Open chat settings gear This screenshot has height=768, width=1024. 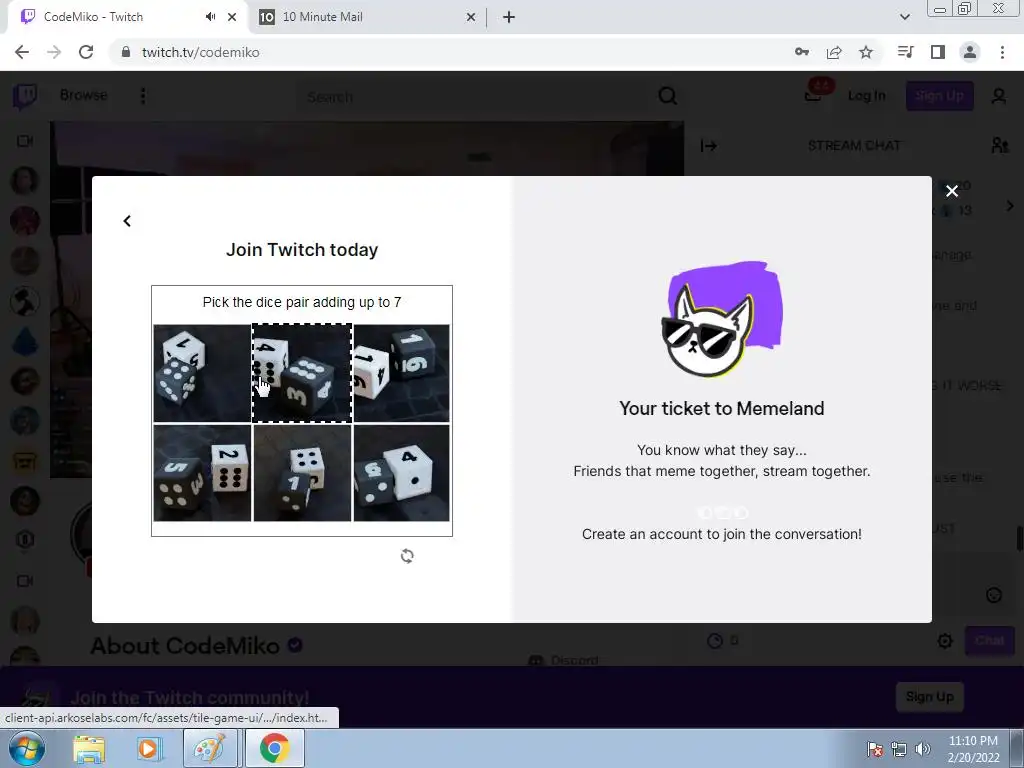945,641
